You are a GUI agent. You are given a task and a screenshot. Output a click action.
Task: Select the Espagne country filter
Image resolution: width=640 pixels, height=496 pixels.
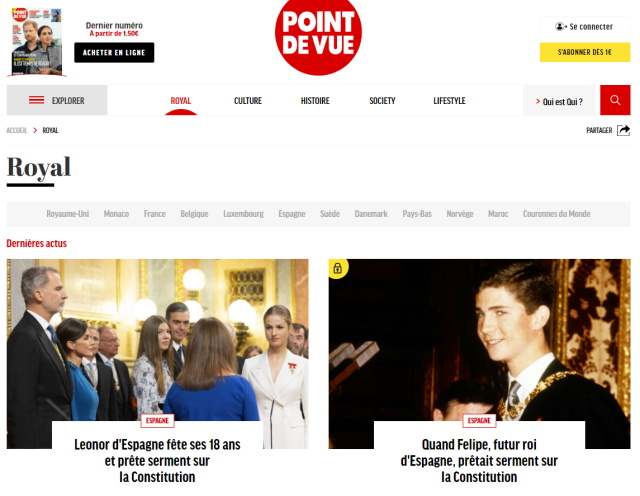[292, 214]
